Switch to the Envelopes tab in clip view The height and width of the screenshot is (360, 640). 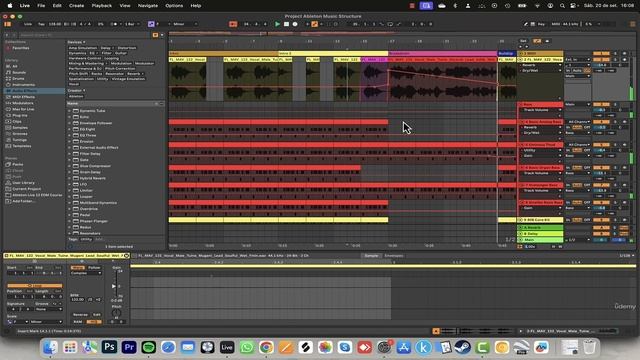394,256
